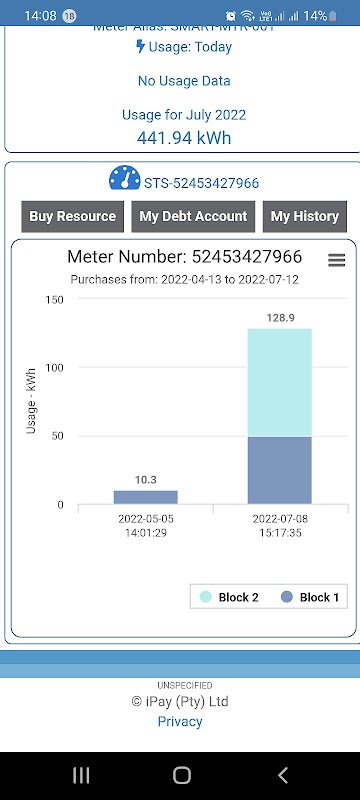Tap the Android back button
The image size is (360, 800).
pos(283,775)
